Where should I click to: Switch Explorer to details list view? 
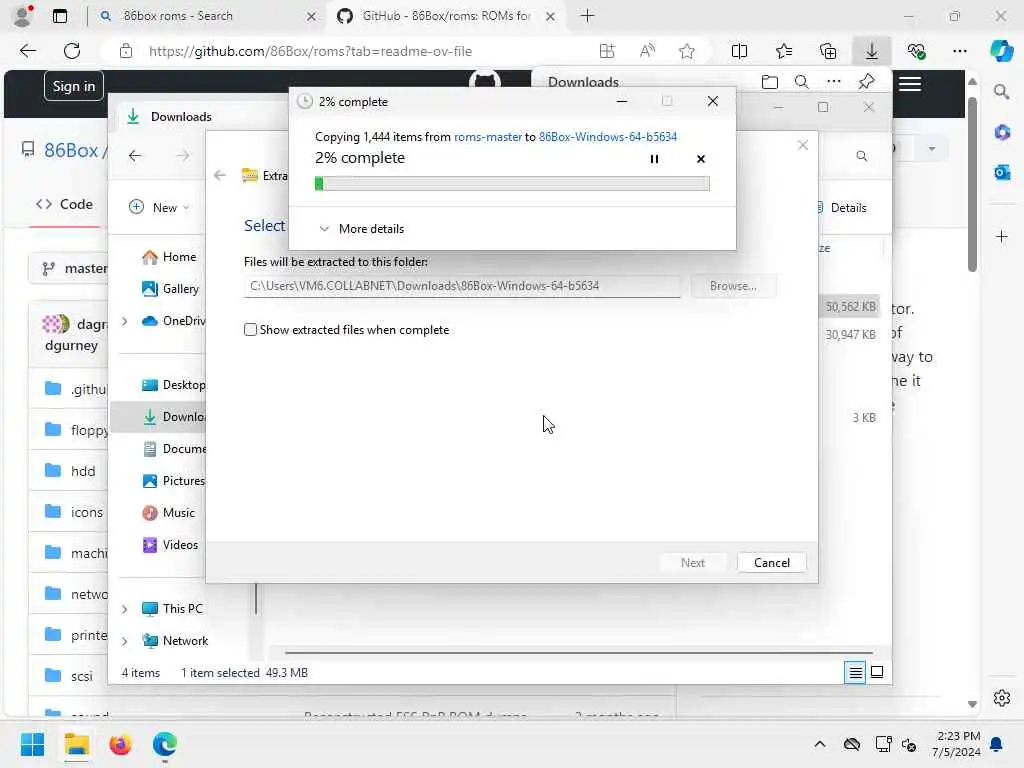tap(855, 672)
